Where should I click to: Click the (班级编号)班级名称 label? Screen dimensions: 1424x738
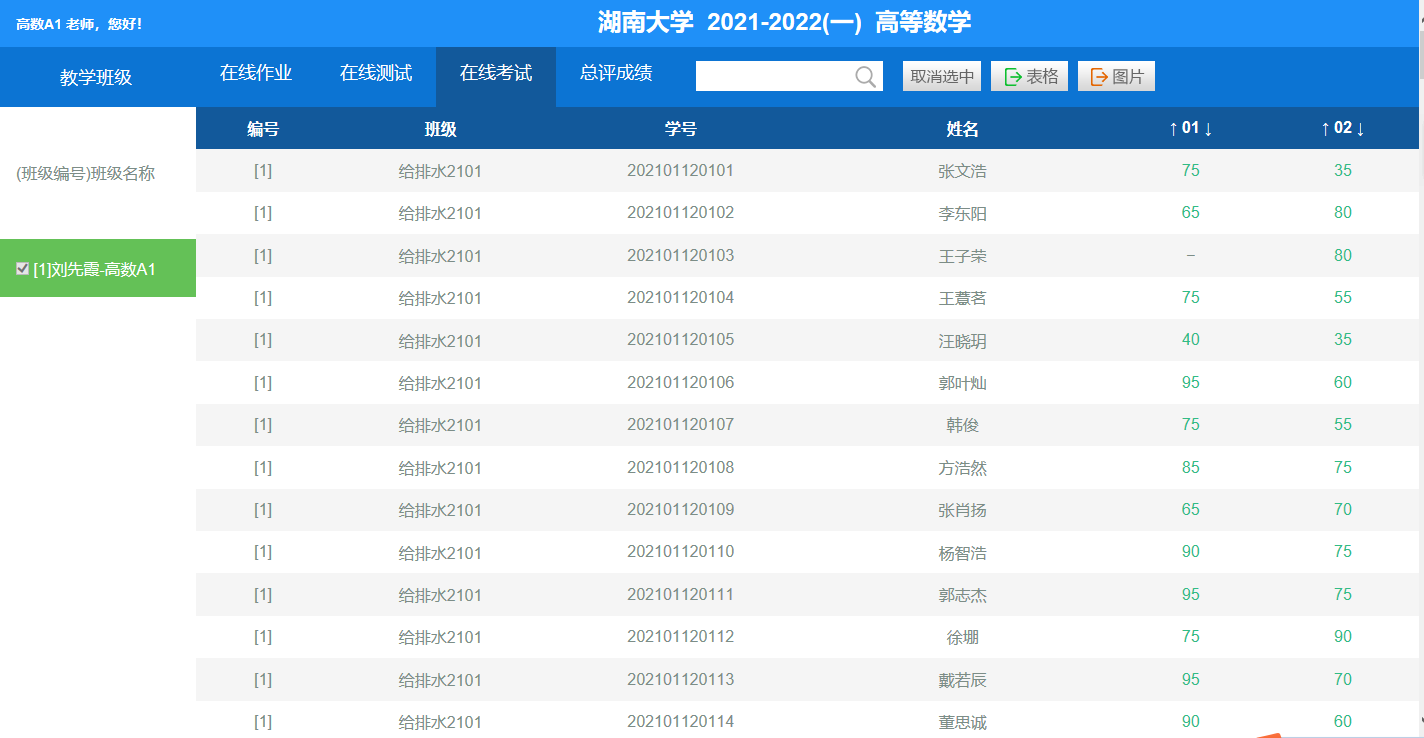(x=86, y=173)
